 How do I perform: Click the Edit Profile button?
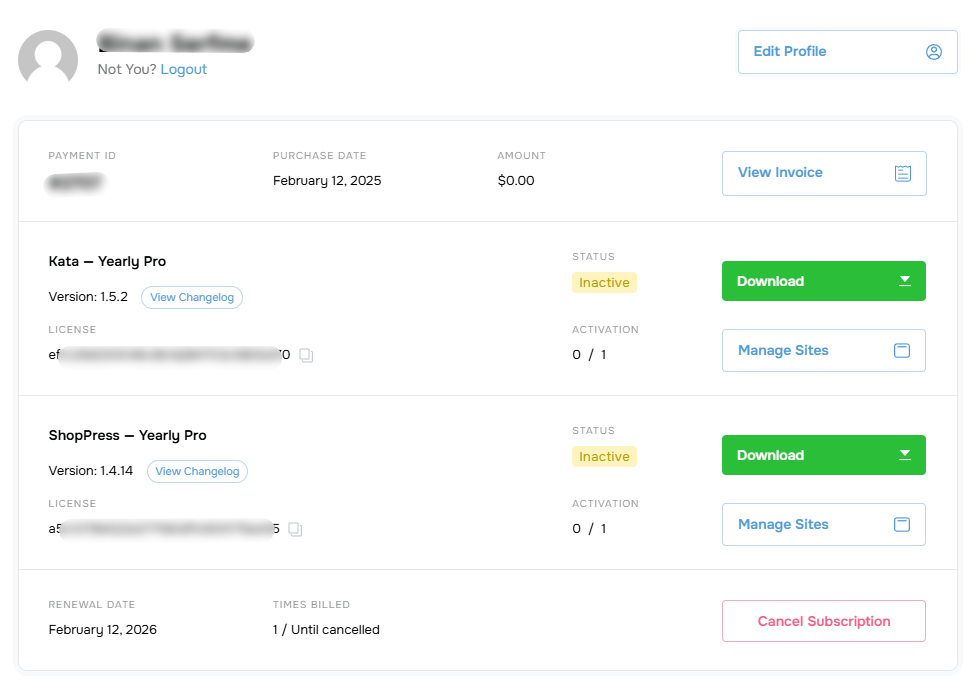click(847, 52)
